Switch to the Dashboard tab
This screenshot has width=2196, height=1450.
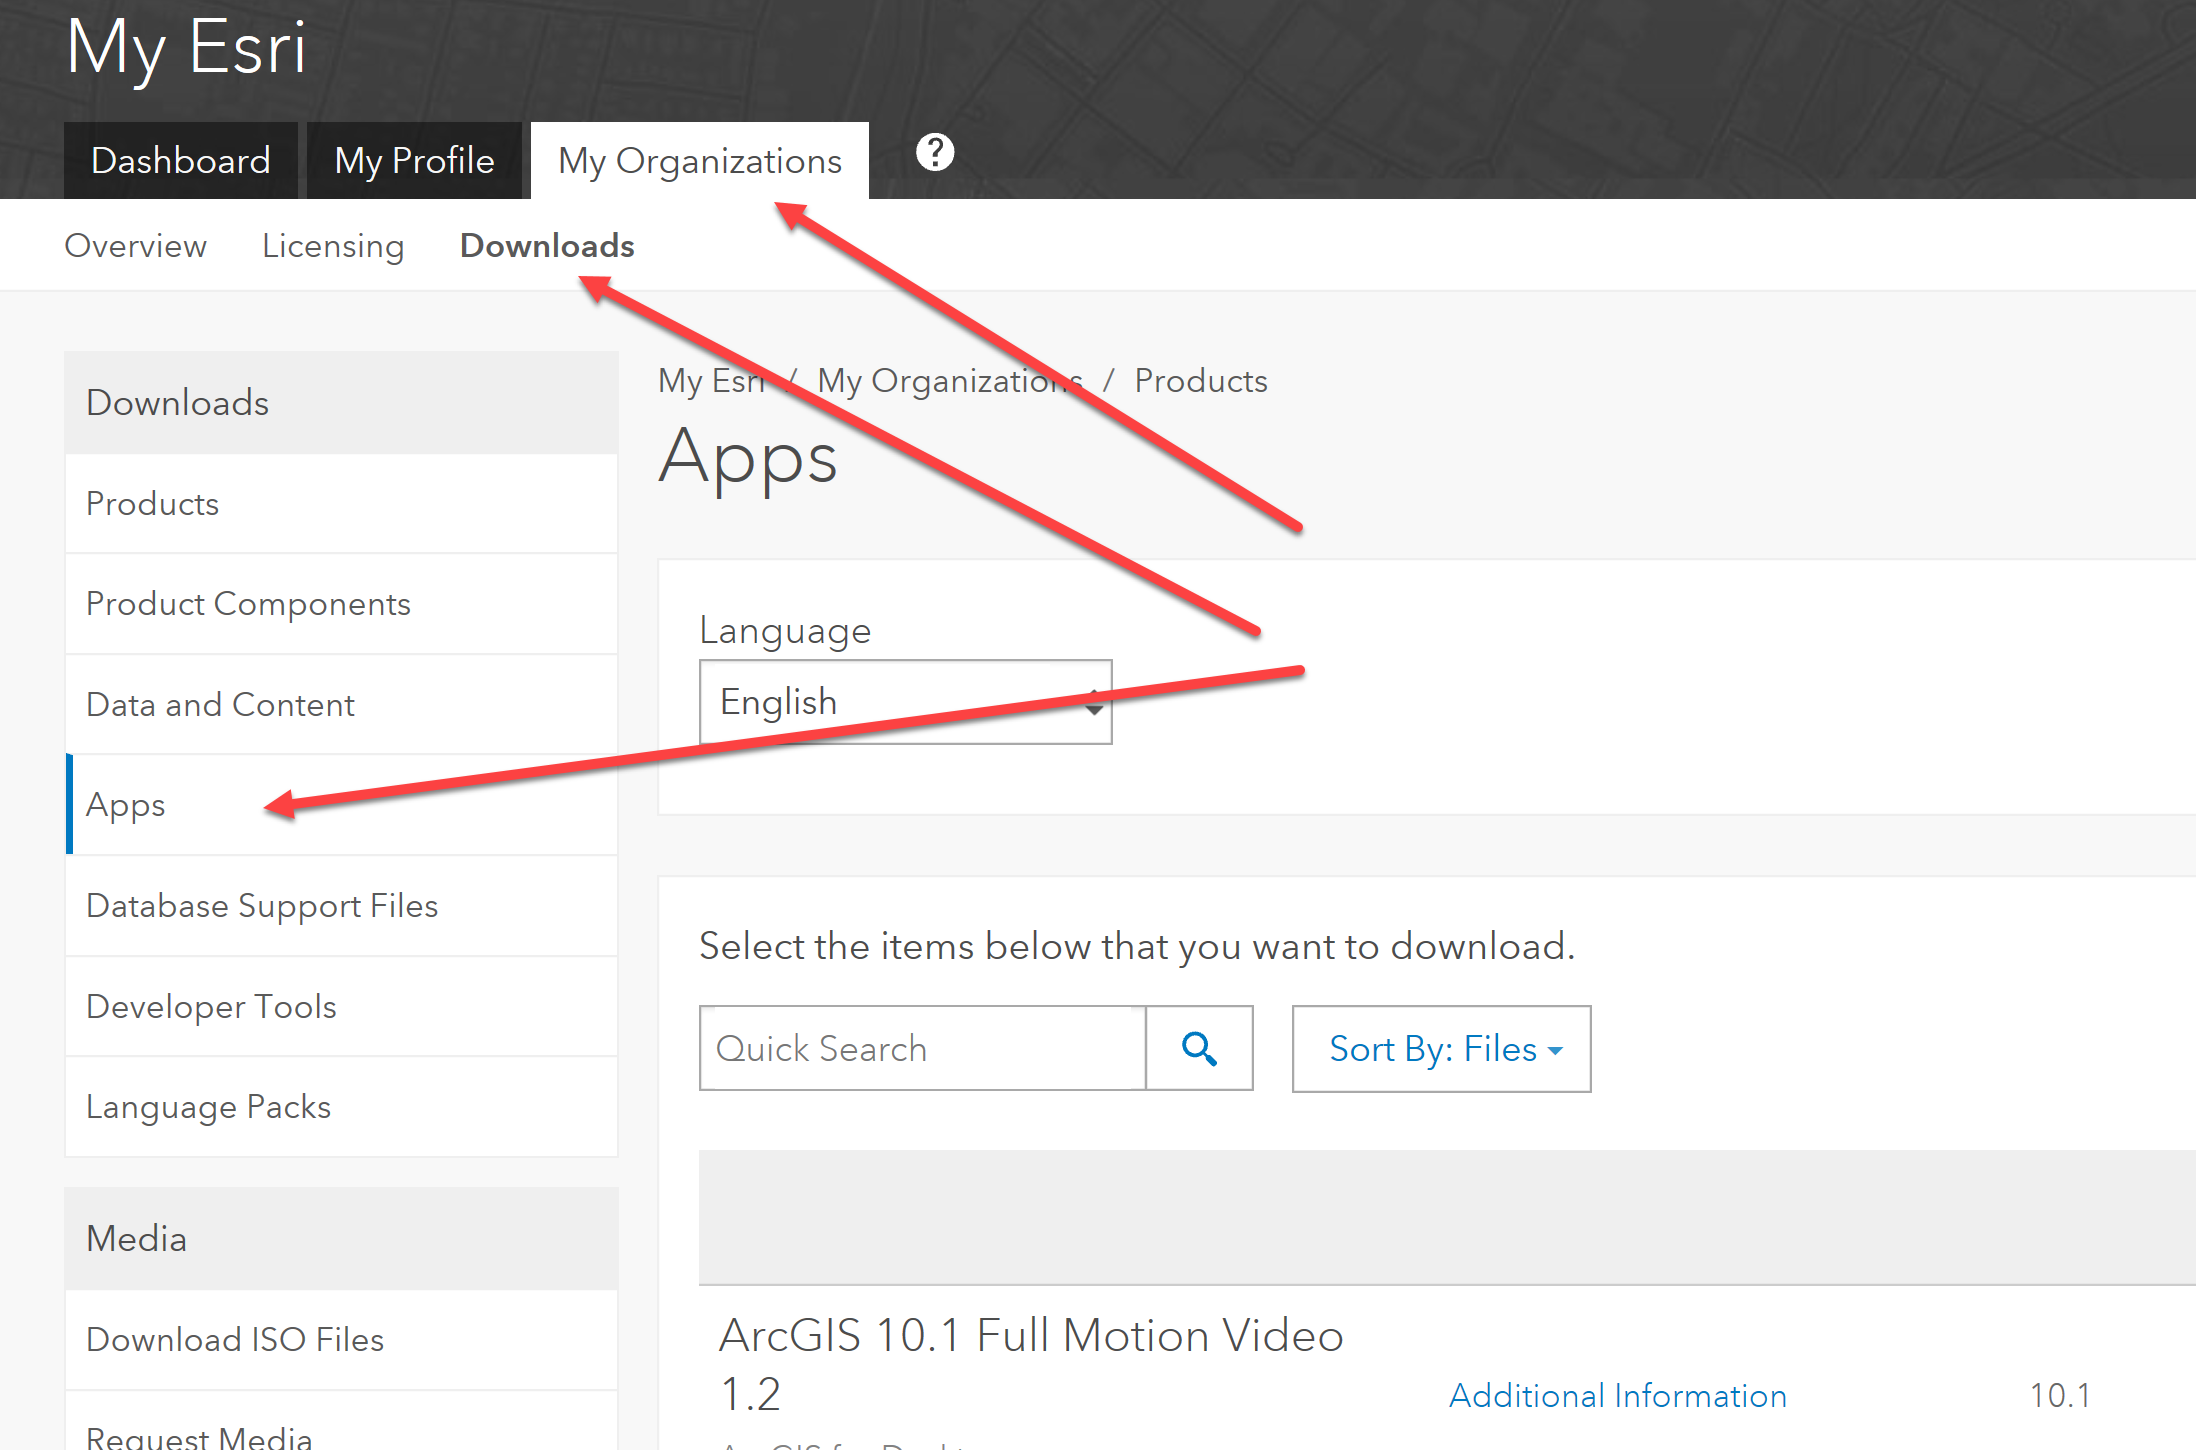point(181,161)
